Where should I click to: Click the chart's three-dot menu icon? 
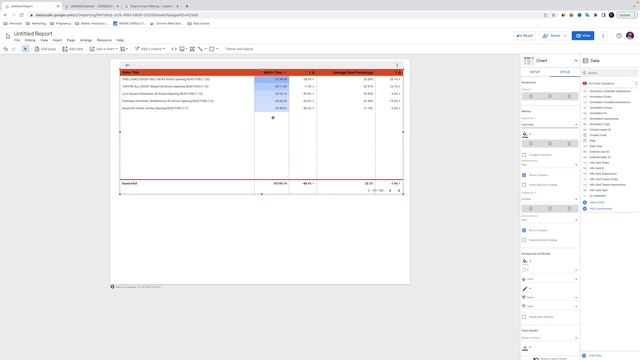tap(397, 65)
